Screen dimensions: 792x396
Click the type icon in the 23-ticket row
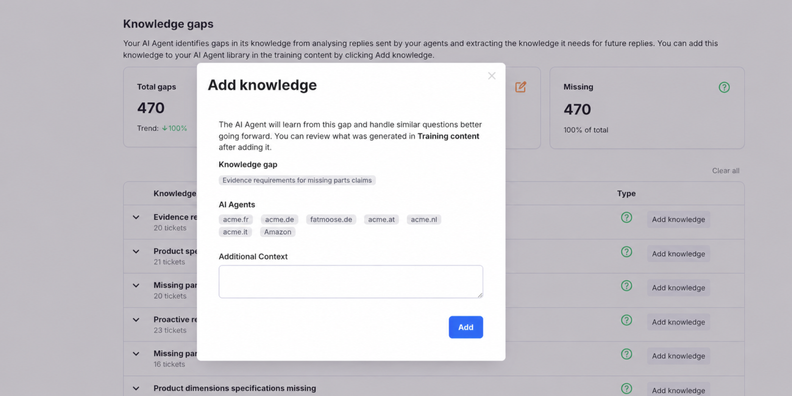(x=626, y=320)
